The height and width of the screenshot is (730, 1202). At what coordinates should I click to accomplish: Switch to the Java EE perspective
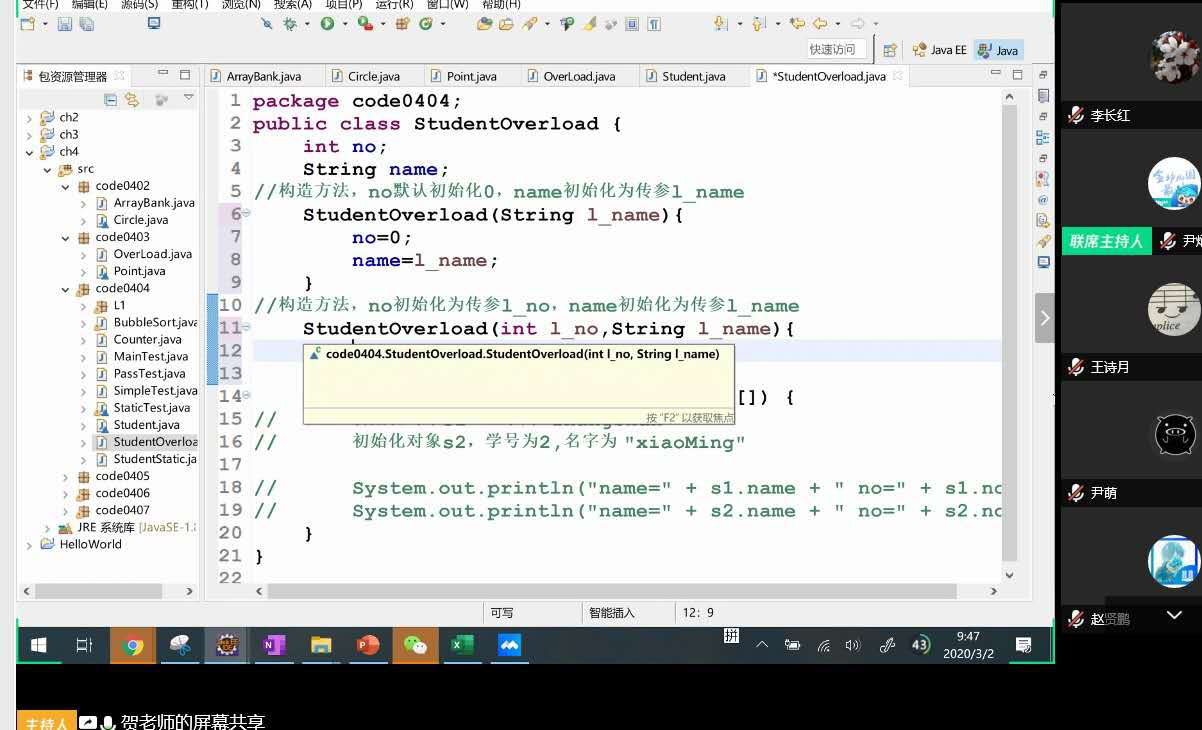coord(939,50)
